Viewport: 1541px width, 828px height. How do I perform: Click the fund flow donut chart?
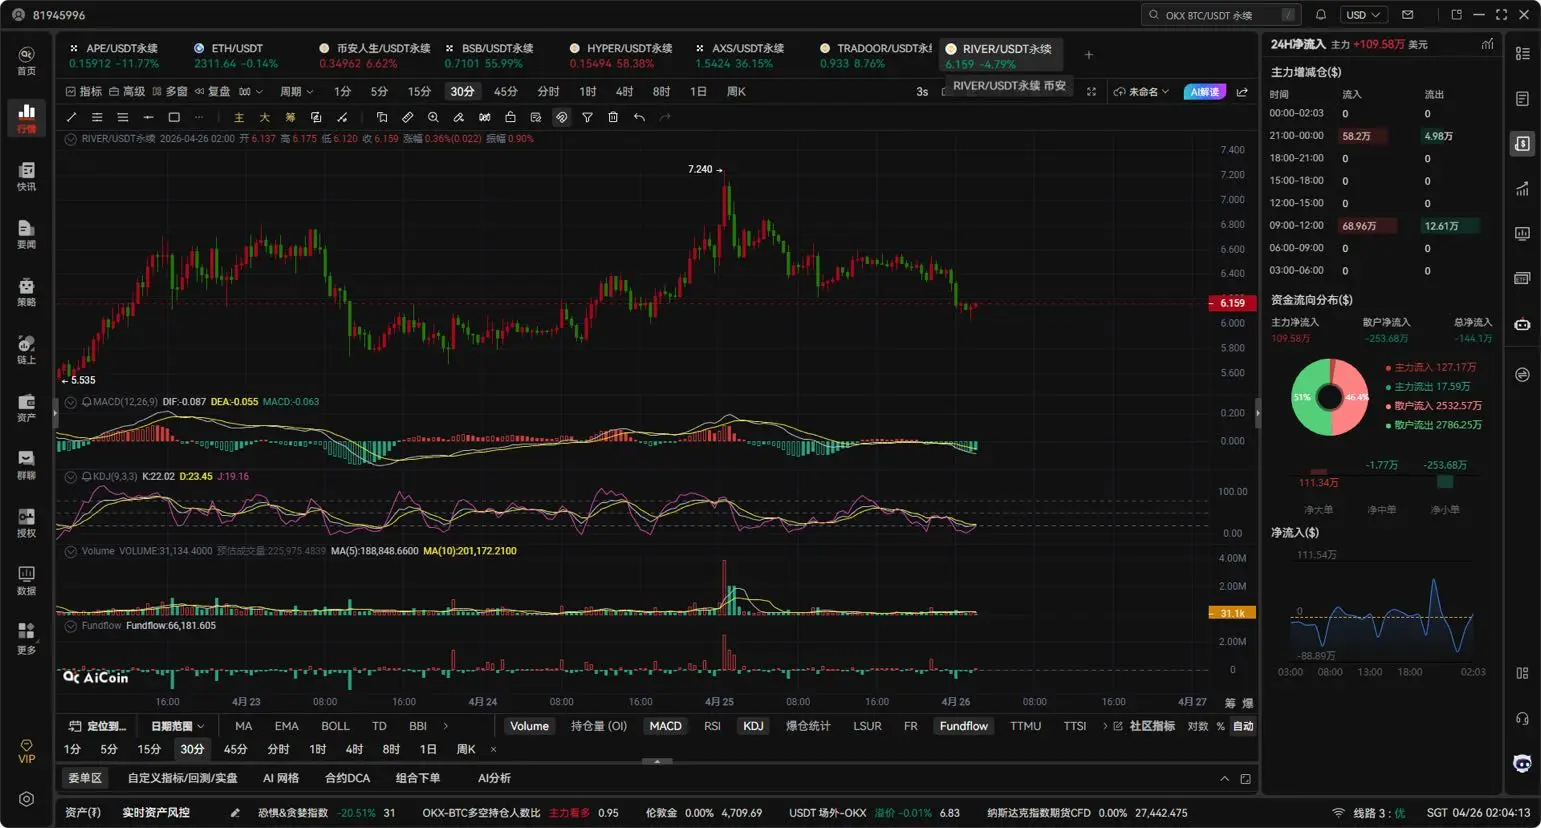[1329, 397]
